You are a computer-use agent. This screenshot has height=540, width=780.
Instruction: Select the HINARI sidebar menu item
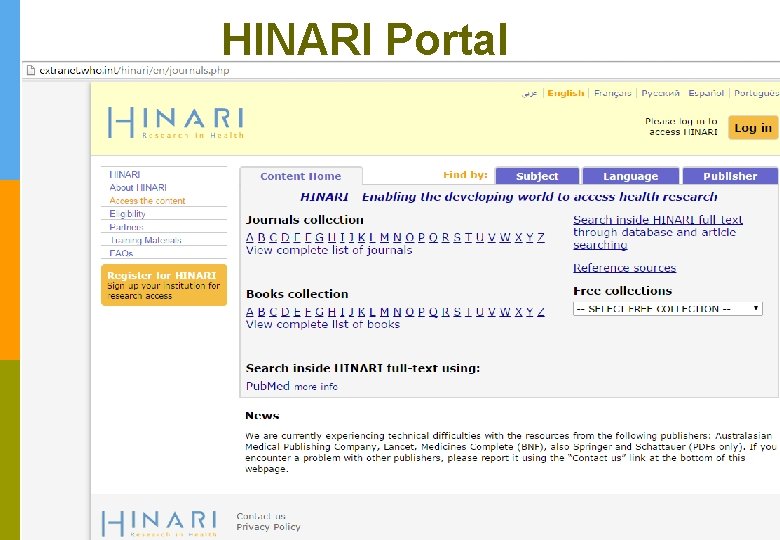(125, 175)
